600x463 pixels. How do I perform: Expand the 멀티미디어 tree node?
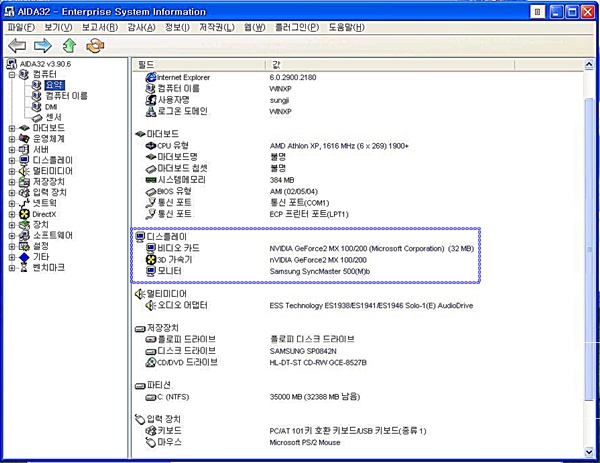(12, 171)
